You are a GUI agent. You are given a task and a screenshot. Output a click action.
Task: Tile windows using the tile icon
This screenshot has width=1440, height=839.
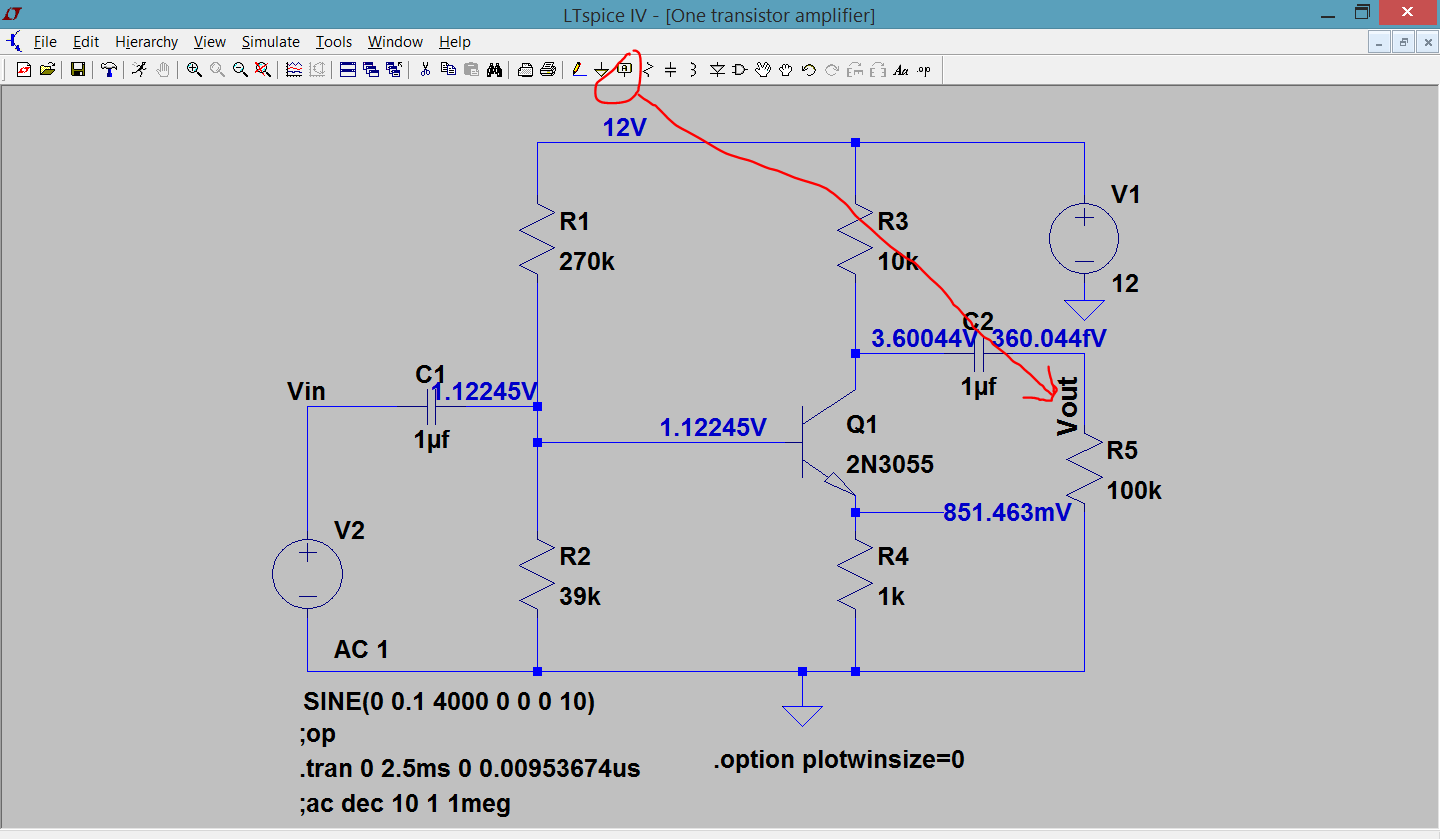(348, 70)
